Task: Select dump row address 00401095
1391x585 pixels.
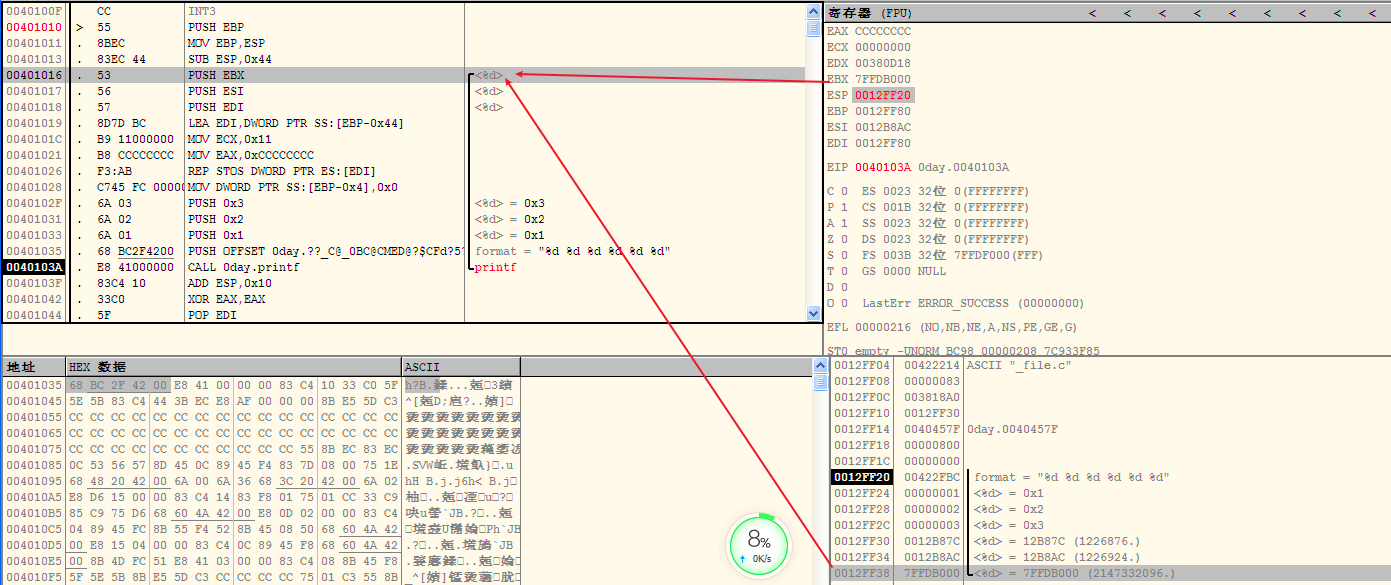Action: (x=35, y=481)
